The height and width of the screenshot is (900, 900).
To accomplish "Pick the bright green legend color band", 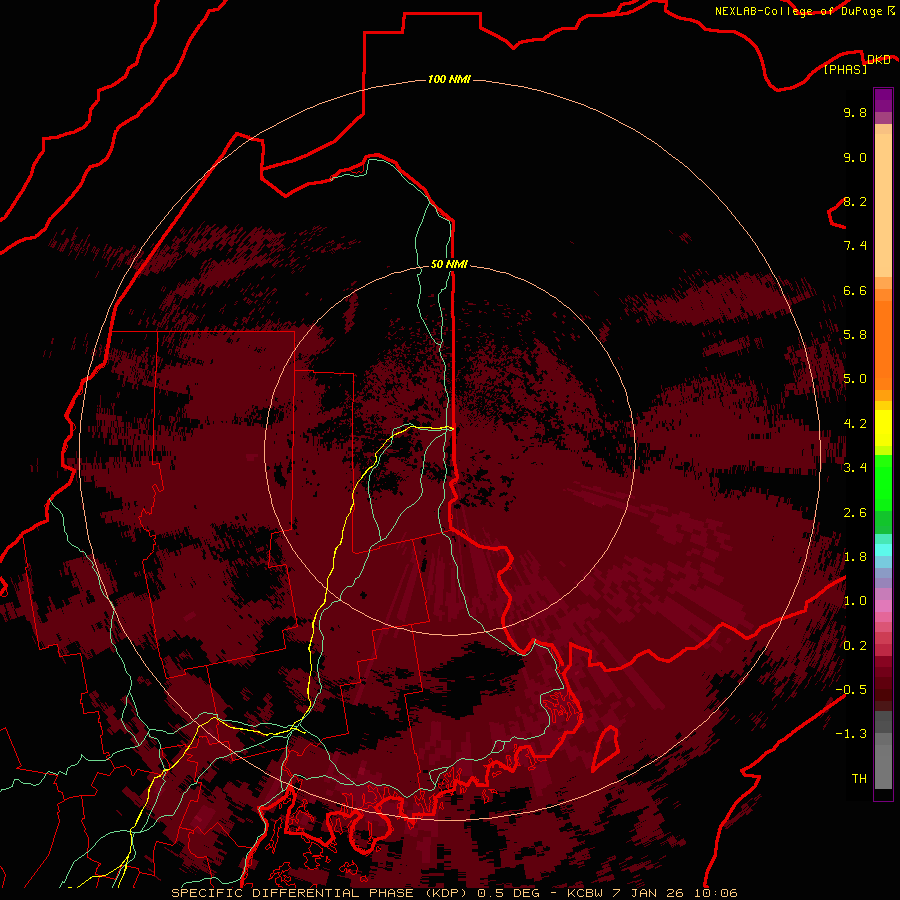I will click(x=883, y=482).
